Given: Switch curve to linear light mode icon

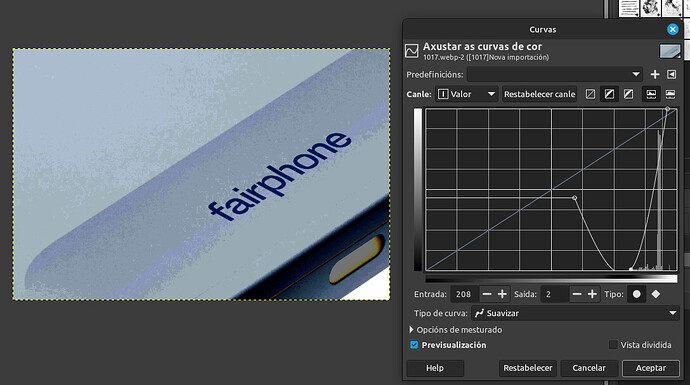Looking at the screenshot, I should pos(590,94).
